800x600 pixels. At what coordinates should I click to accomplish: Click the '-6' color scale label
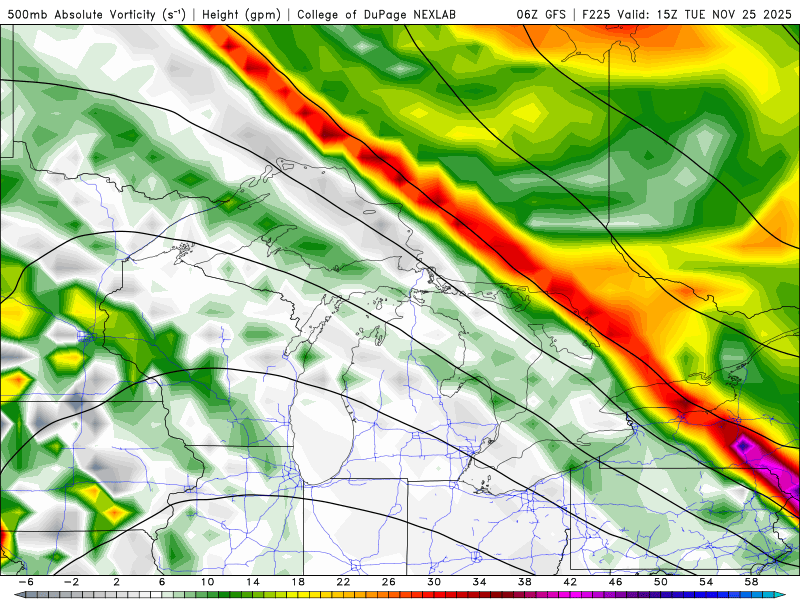pyautogui.click(x=26, y=582)
